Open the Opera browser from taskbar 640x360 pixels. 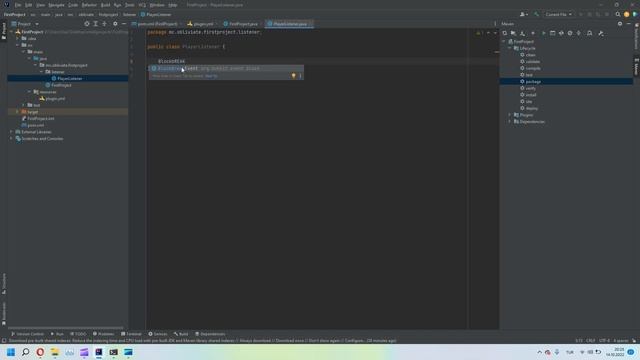point(40,352)
